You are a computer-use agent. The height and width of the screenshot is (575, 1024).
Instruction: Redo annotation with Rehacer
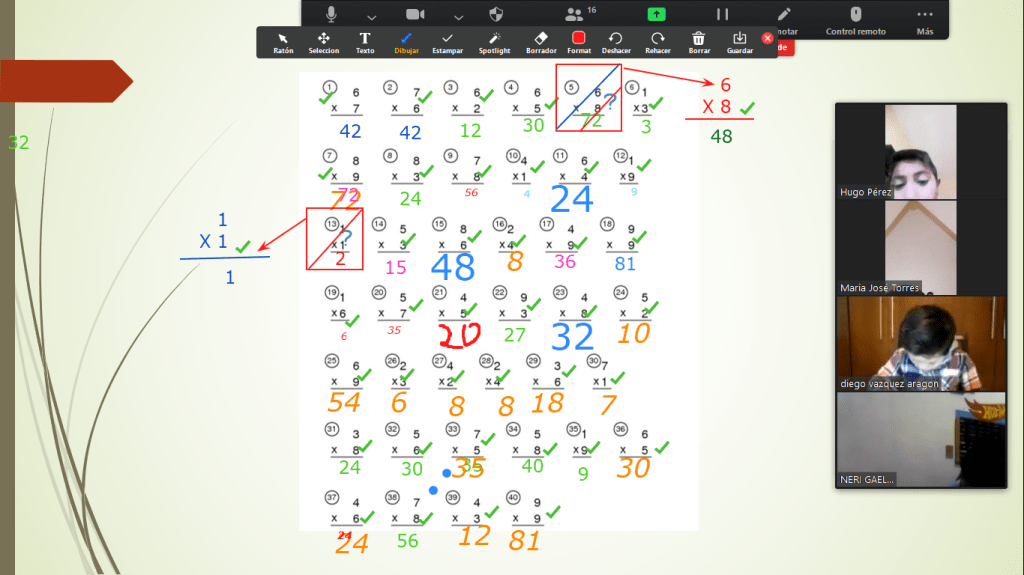click(x=657, y=42)
